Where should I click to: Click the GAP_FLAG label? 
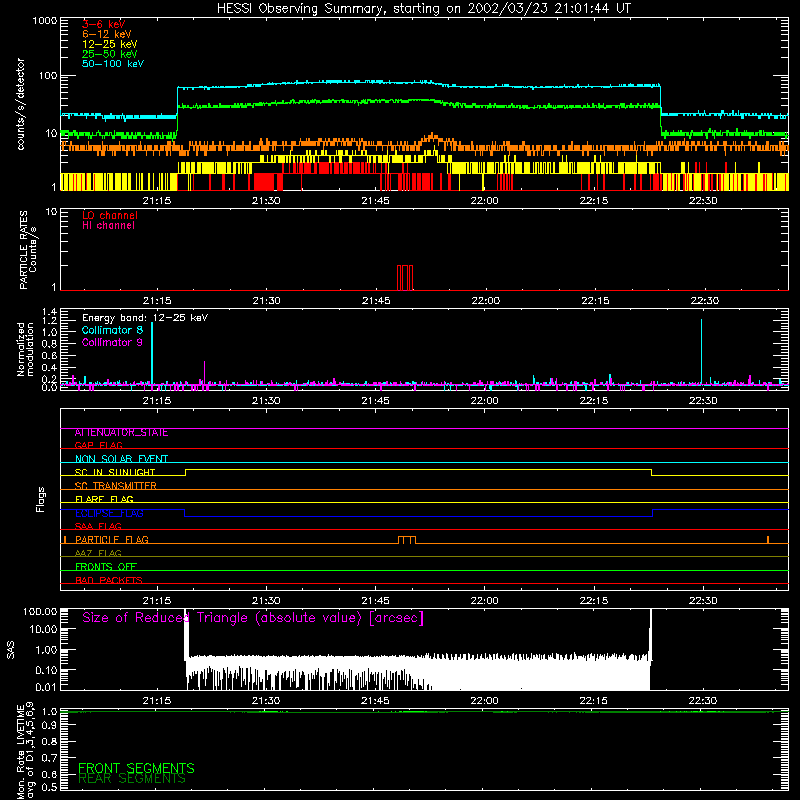[x=98, y=445]
